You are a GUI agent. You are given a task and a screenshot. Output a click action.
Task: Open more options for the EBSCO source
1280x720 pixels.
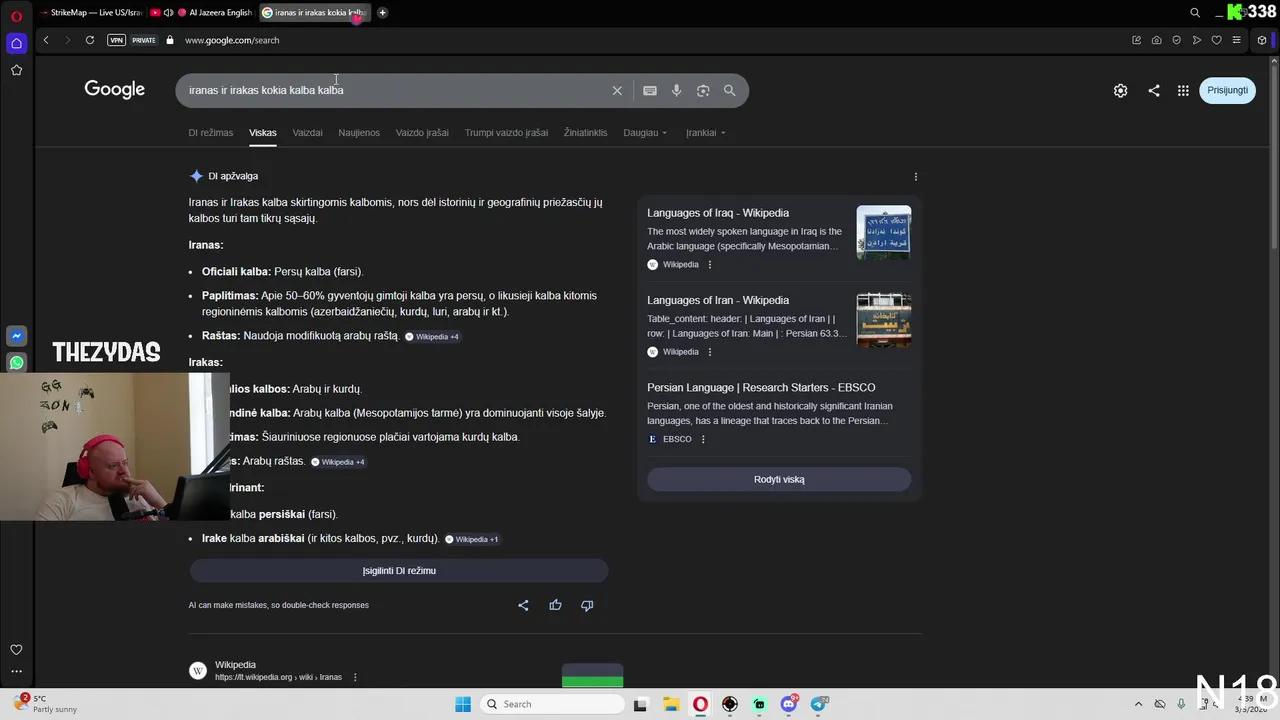(703, 439)
